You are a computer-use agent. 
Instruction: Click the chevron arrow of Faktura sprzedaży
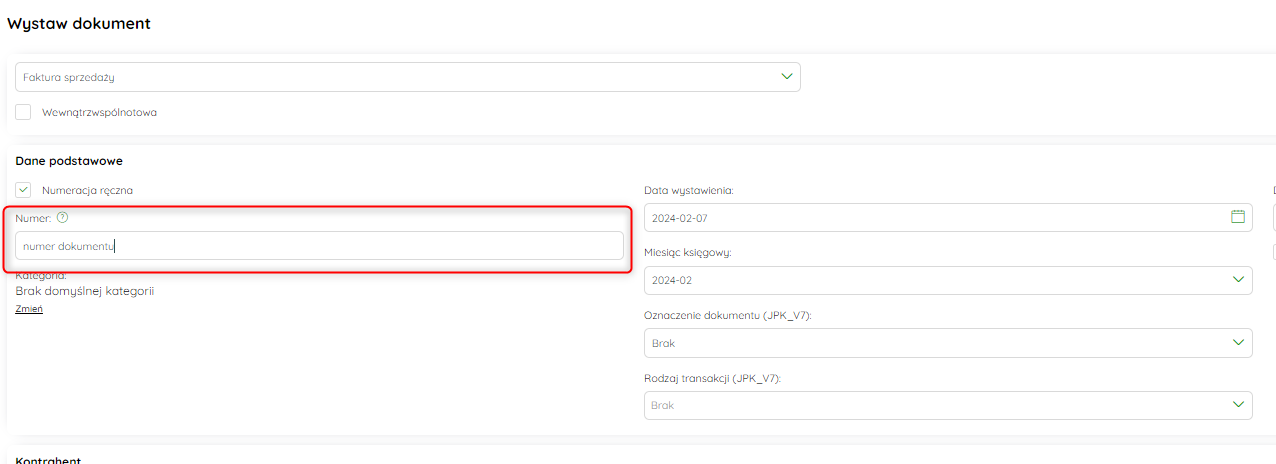[x=786, y=76]
